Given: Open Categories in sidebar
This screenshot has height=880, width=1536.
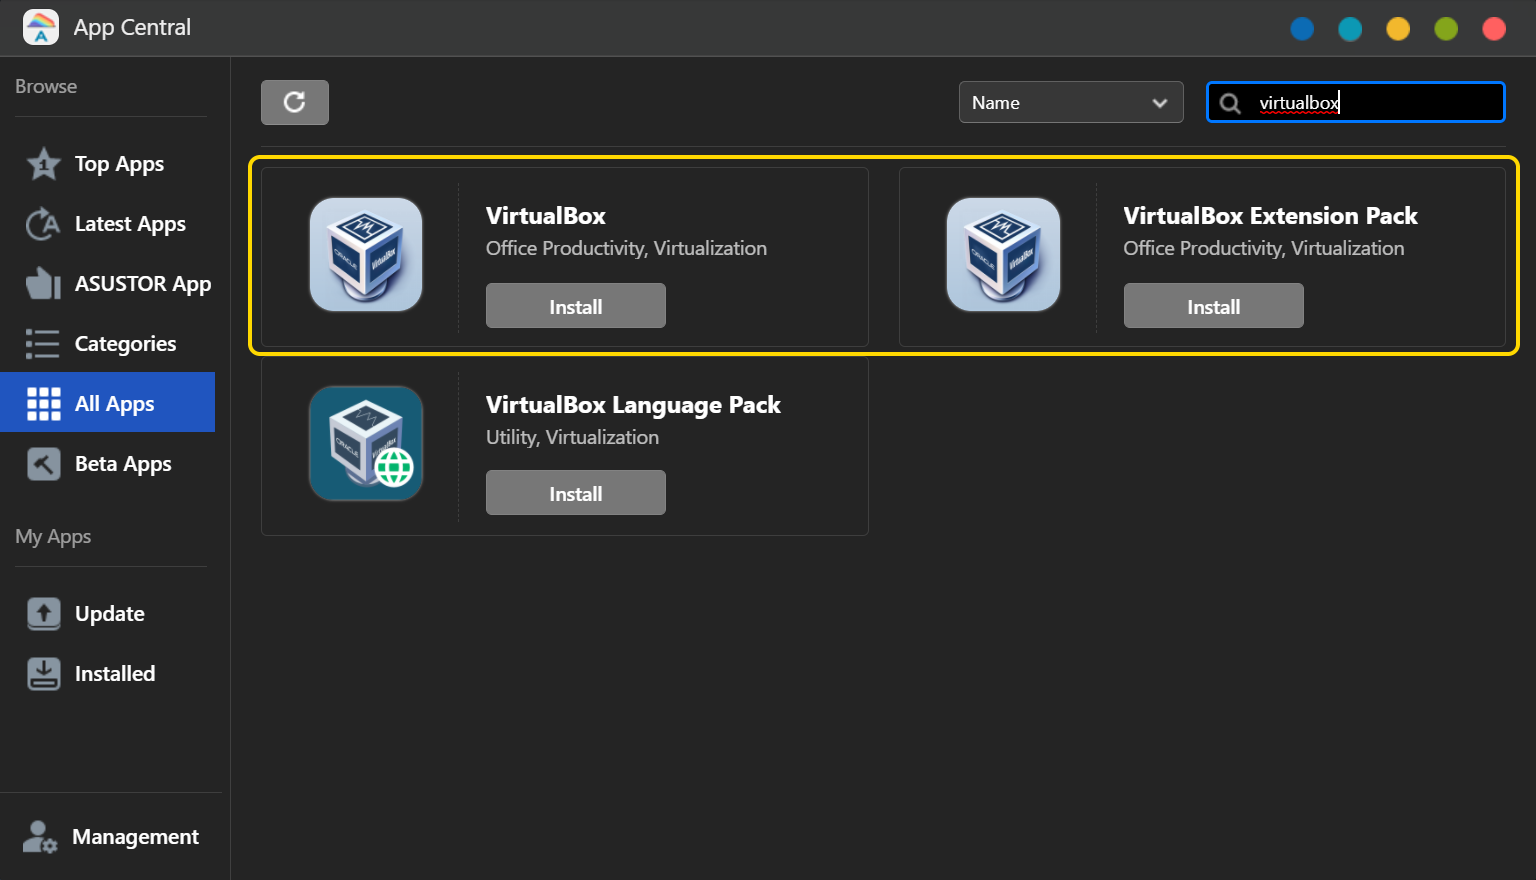Looking at the screenshot, I should [108, 344].
